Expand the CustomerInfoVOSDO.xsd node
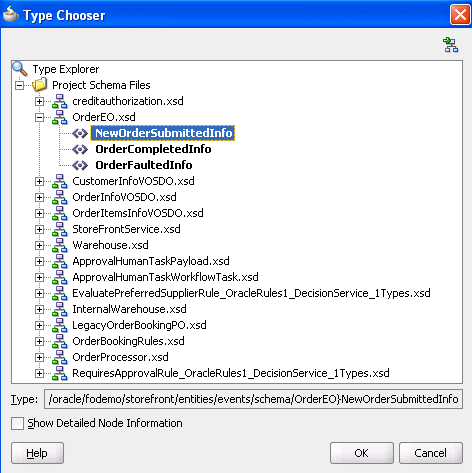The image size is (472, 473). coord(39,181)
